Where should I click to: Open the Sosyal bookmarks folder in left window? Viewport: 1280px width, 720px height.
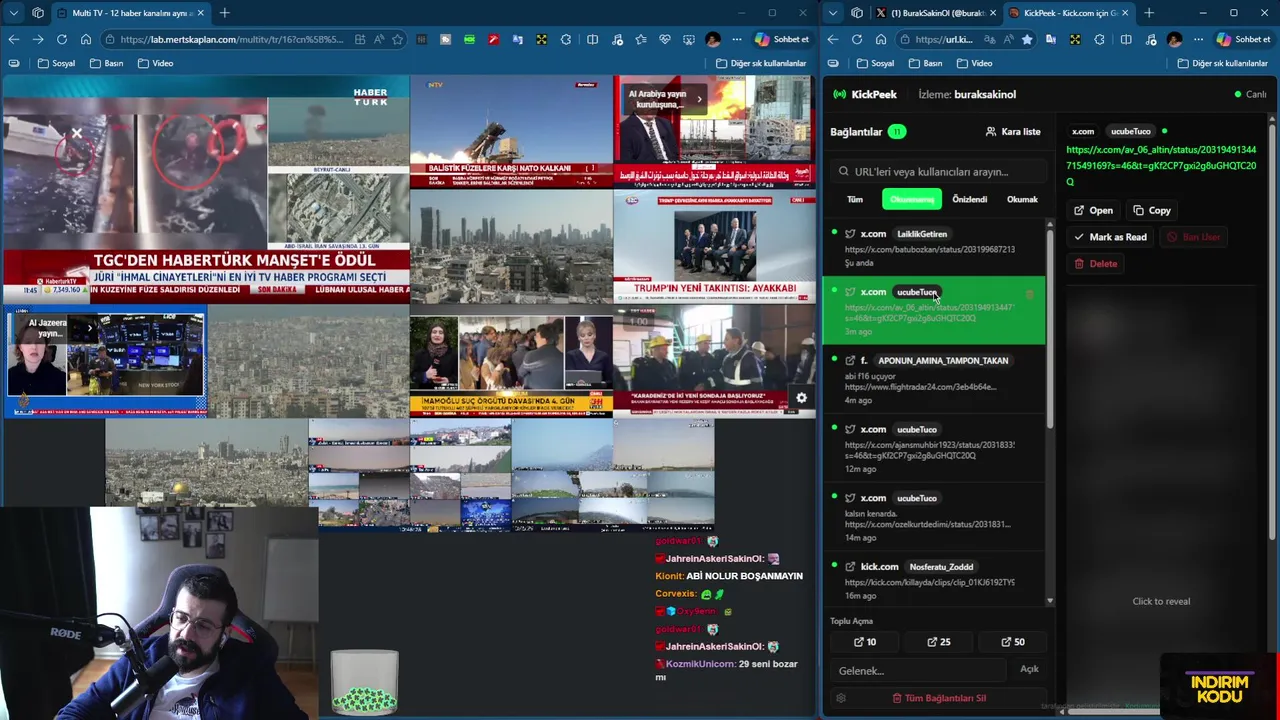pyautogui.click(x=57, y=63)
